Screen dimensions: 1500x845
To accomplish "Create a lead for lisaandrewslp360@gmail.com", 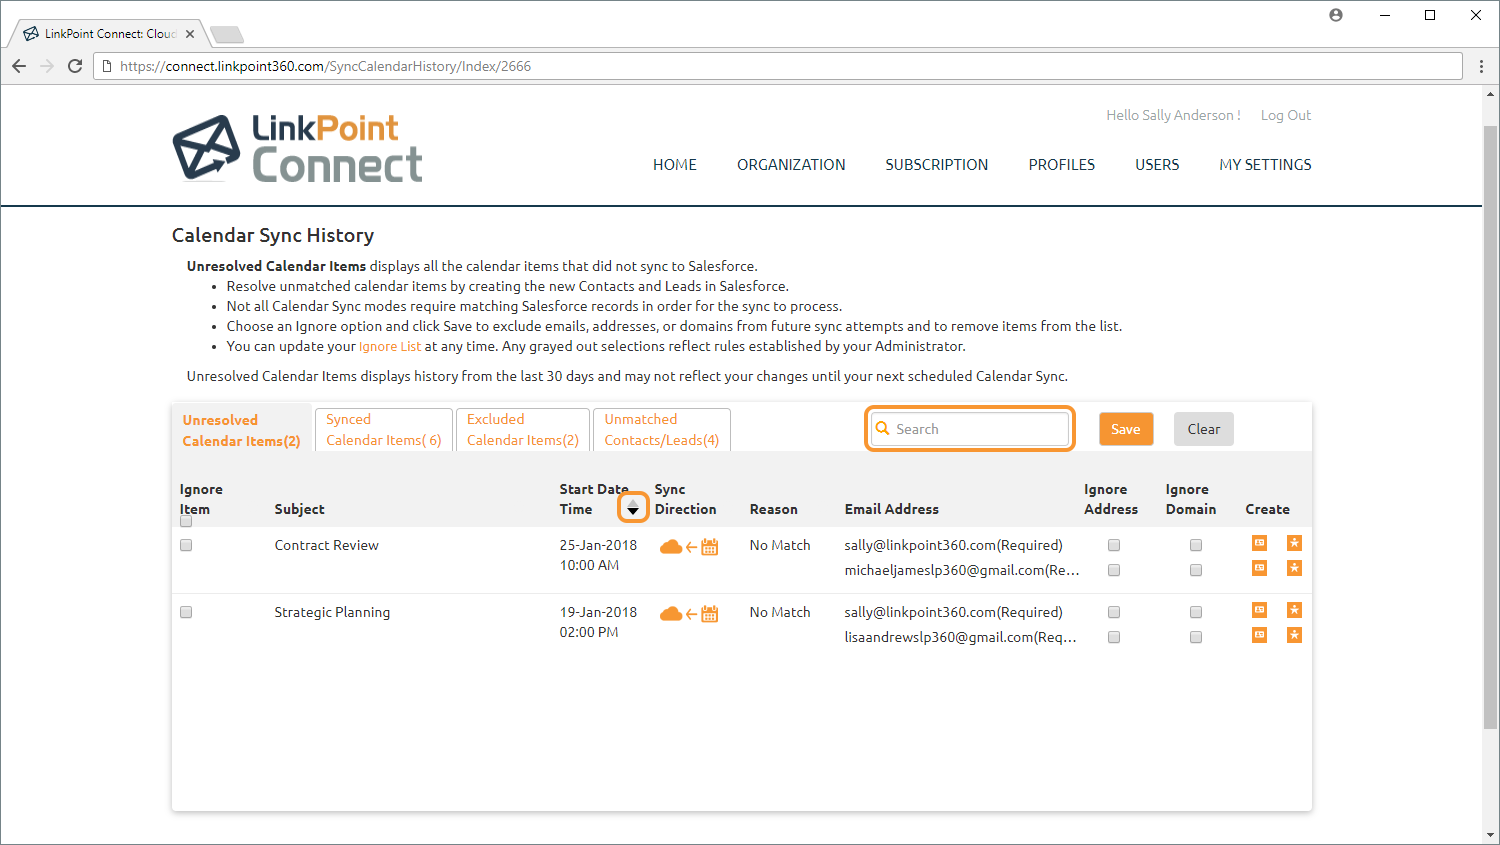I will (1294, 635).
